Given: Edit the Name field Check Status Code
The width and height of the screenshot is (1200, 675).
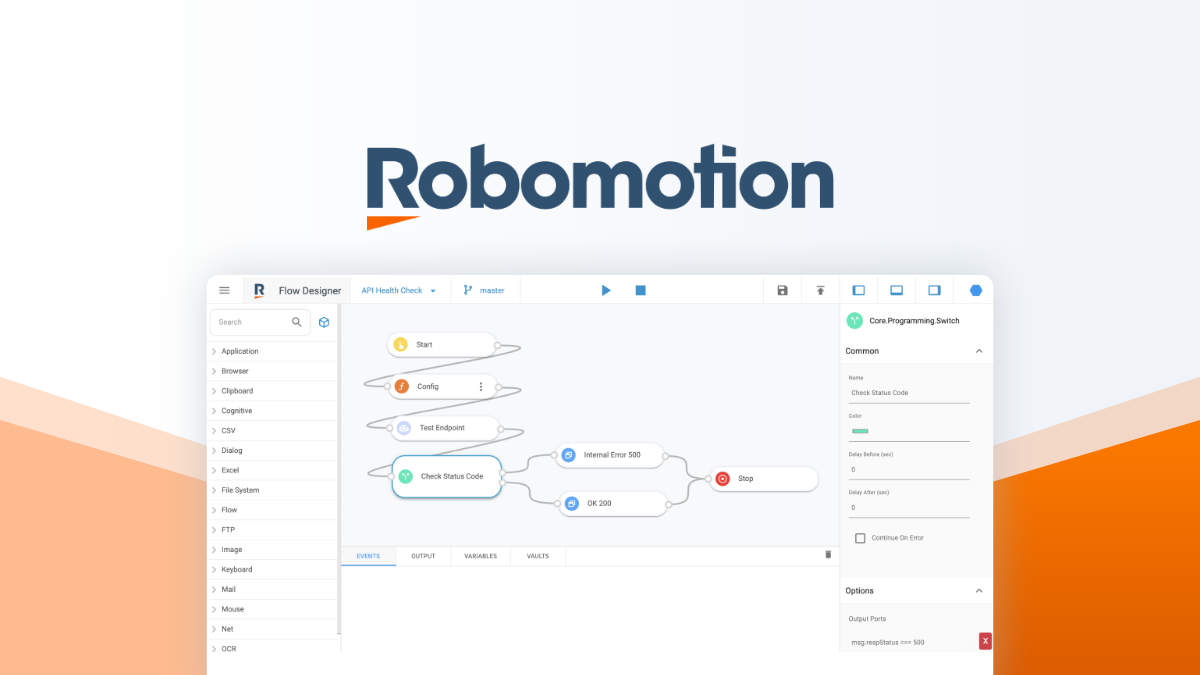Looking at the screenshot, I should tap(909, 393).
